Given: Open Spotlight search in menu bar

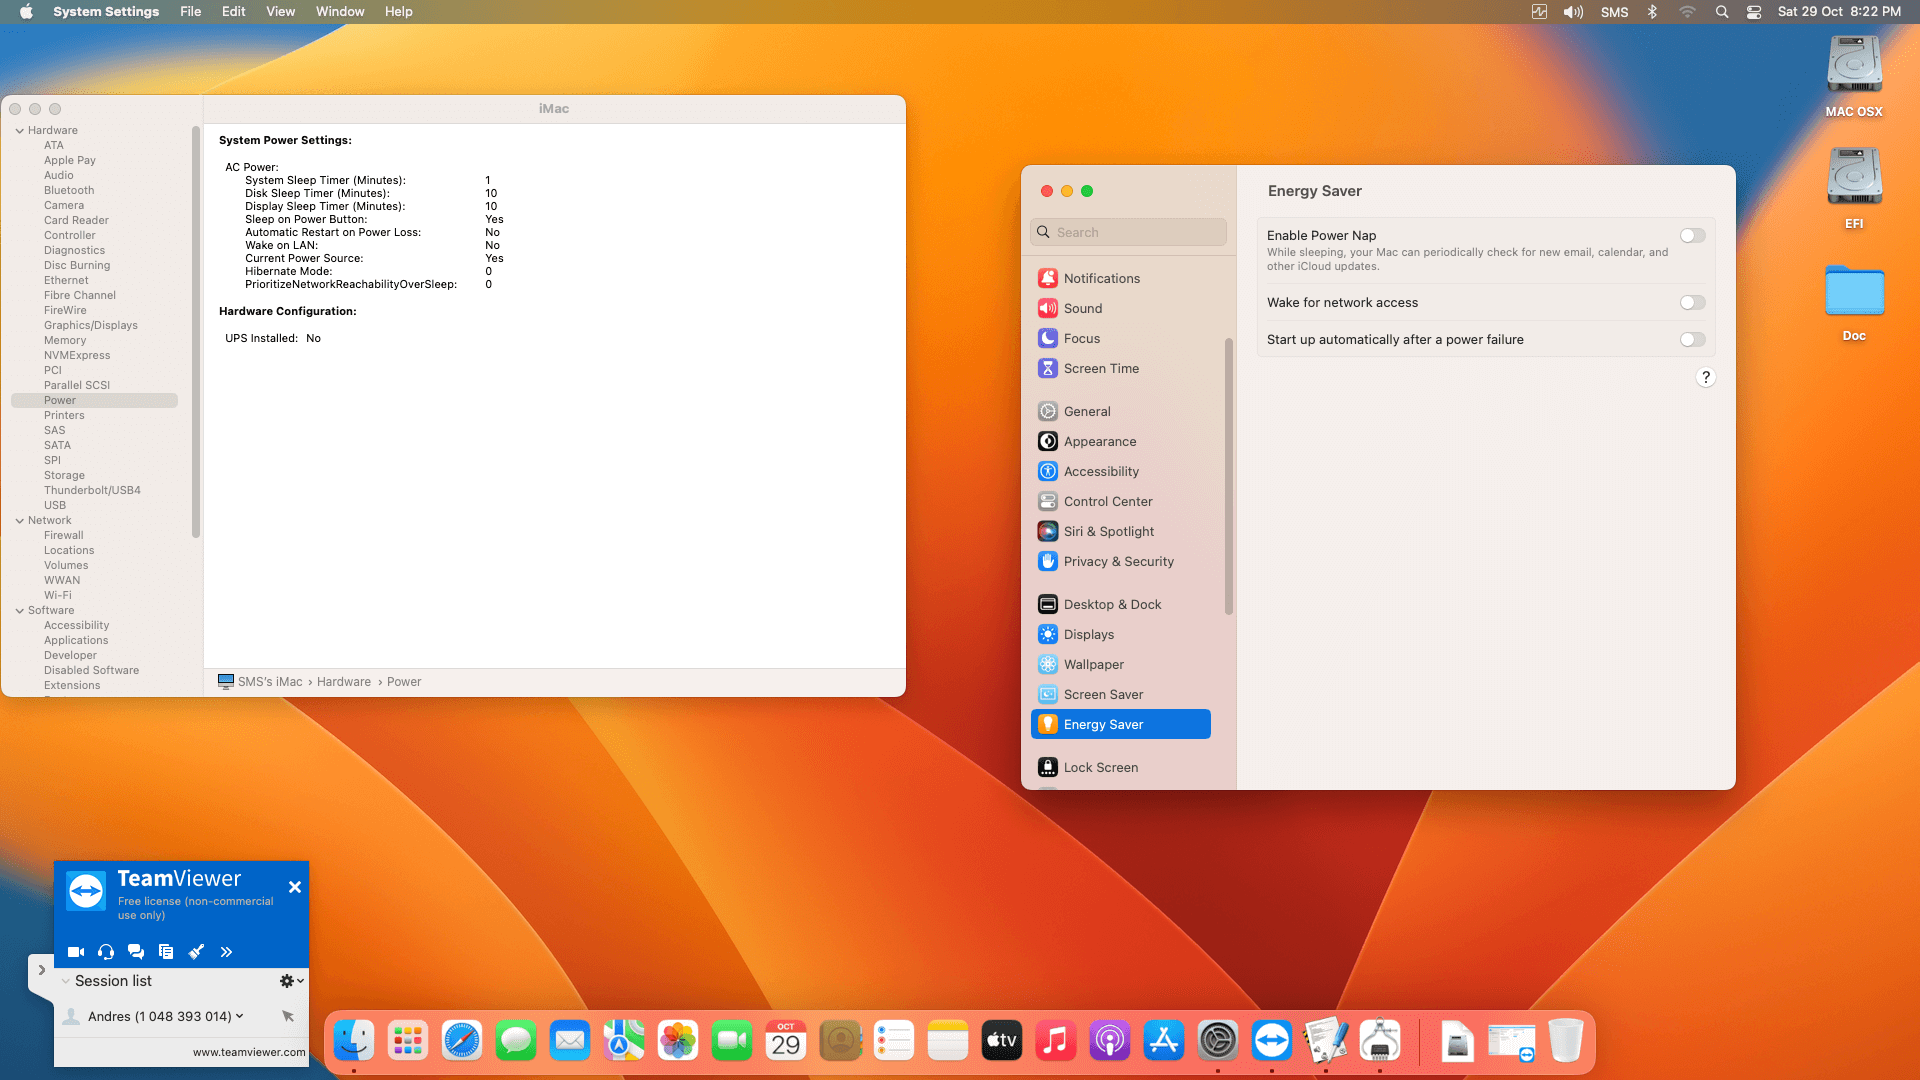Looking at the screenshot, I should 1721,12.
